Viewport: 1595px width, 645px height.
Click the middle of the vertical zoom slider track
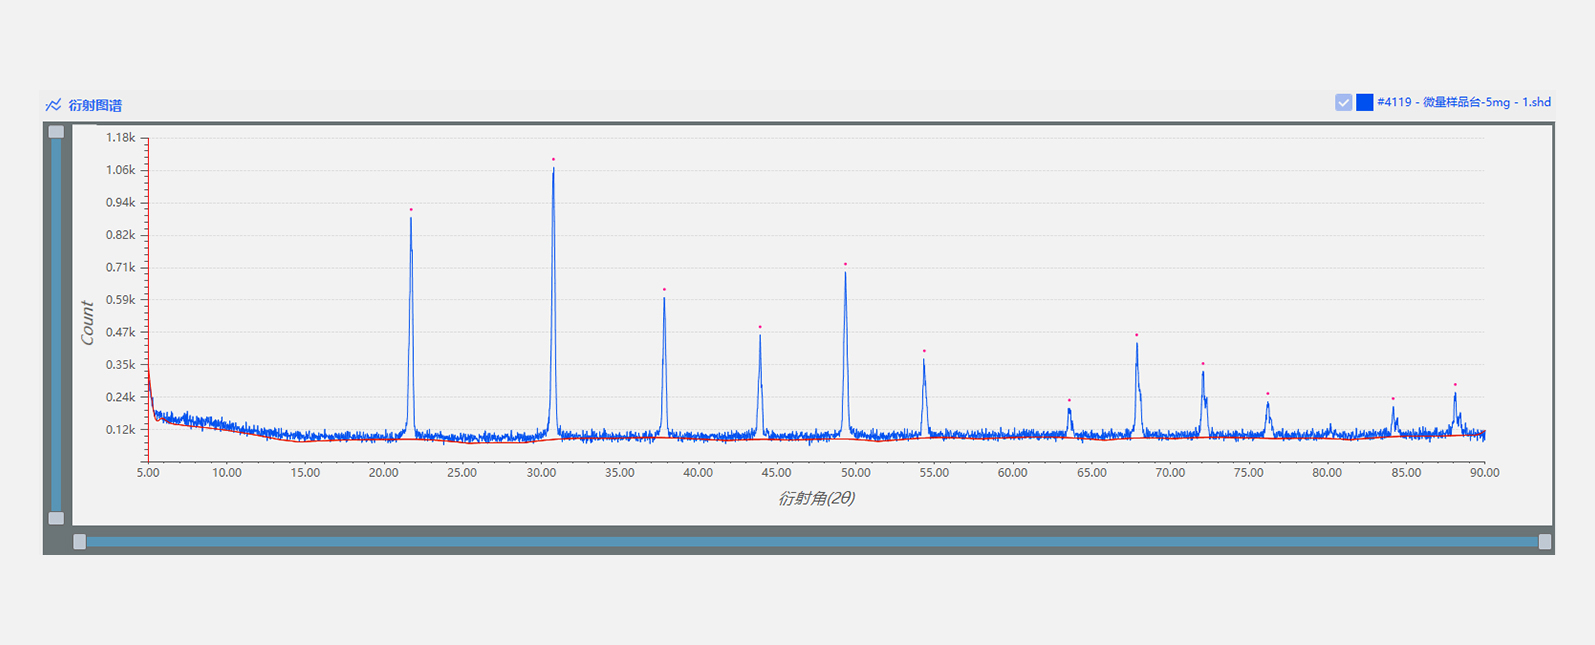click(56, 325)
